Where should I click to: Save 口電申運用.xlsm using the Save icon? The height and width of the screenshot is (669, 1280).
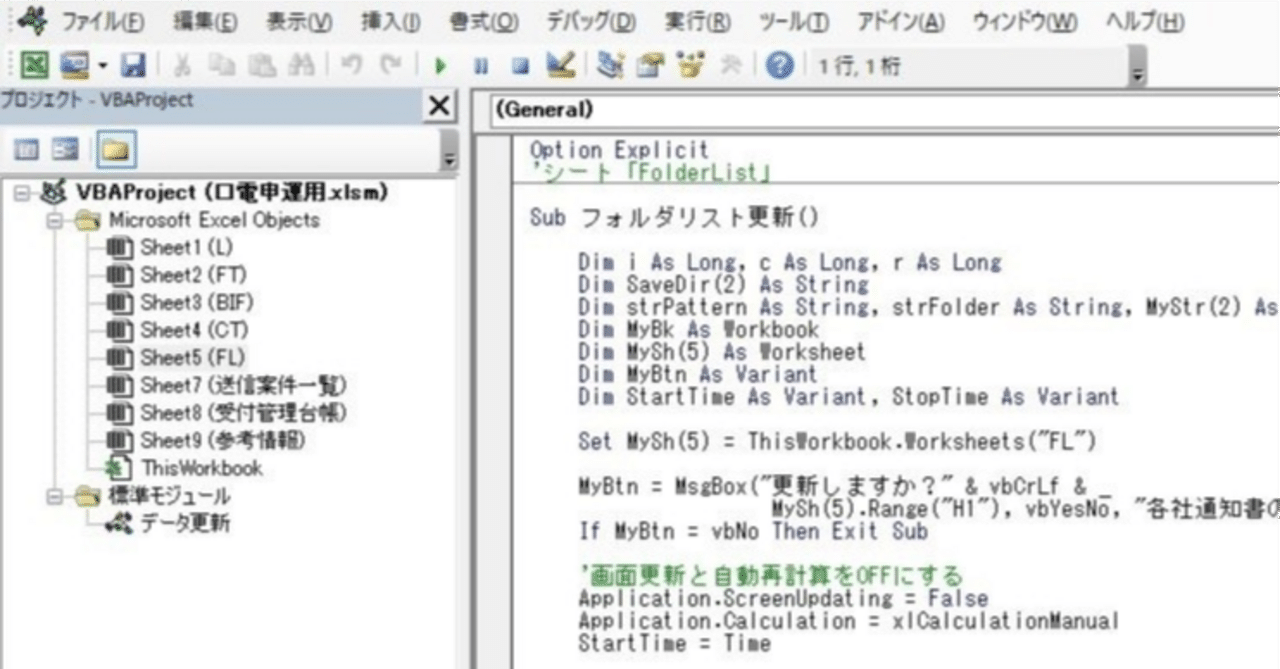pos(135,64)
